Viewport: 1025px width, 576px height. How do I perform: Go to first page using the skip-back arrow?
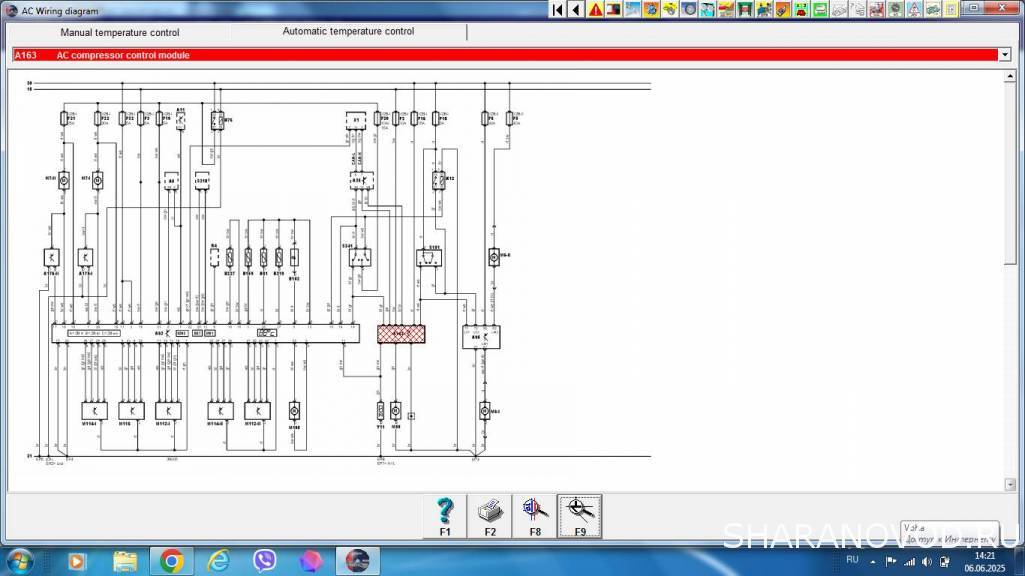pos(557,10)
